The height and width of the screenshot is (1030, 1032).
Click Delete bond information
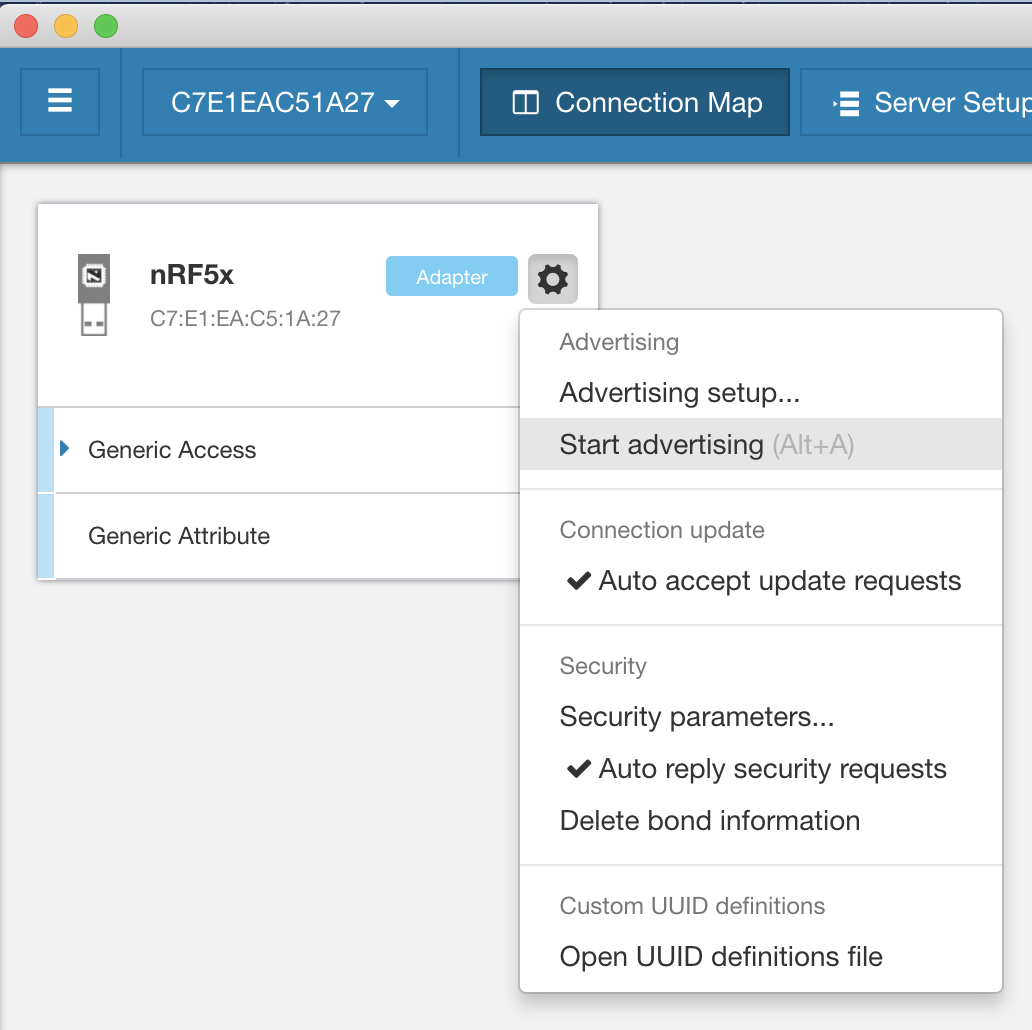point(710,821)
